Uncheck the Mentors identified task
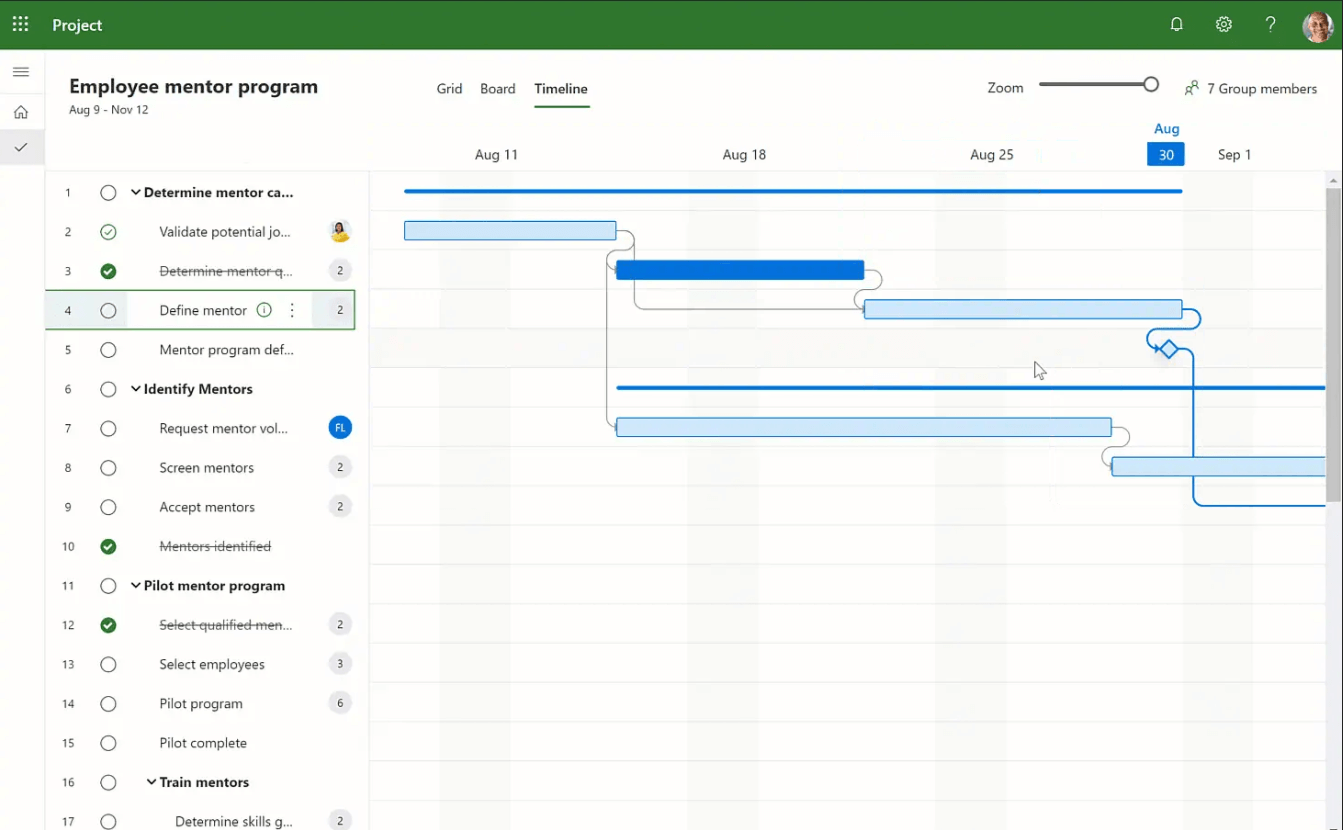This screenshot has height=830, width=1343. (x=108, y=547)
